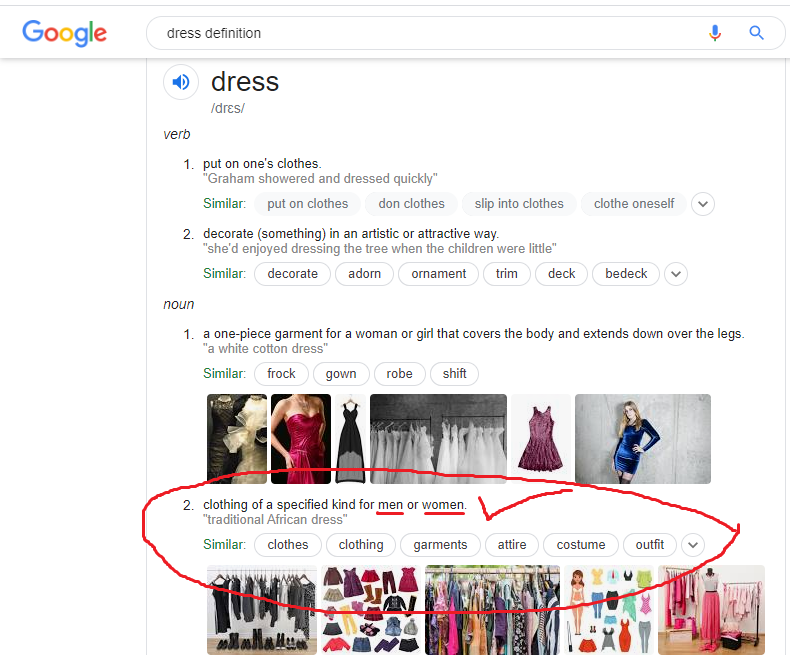Open the pink clothing rack with mannequin image
Image resolution: width=790 pixels, height=655 pixels.
pos(711,610)
